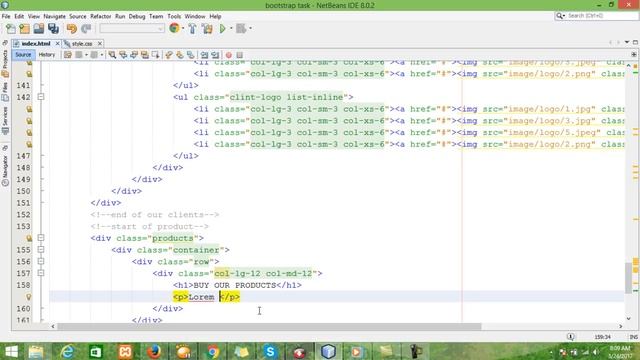Click the New Project toolbar icon
Viewport: 640px width, 360px height.
(x=24, y=29)
